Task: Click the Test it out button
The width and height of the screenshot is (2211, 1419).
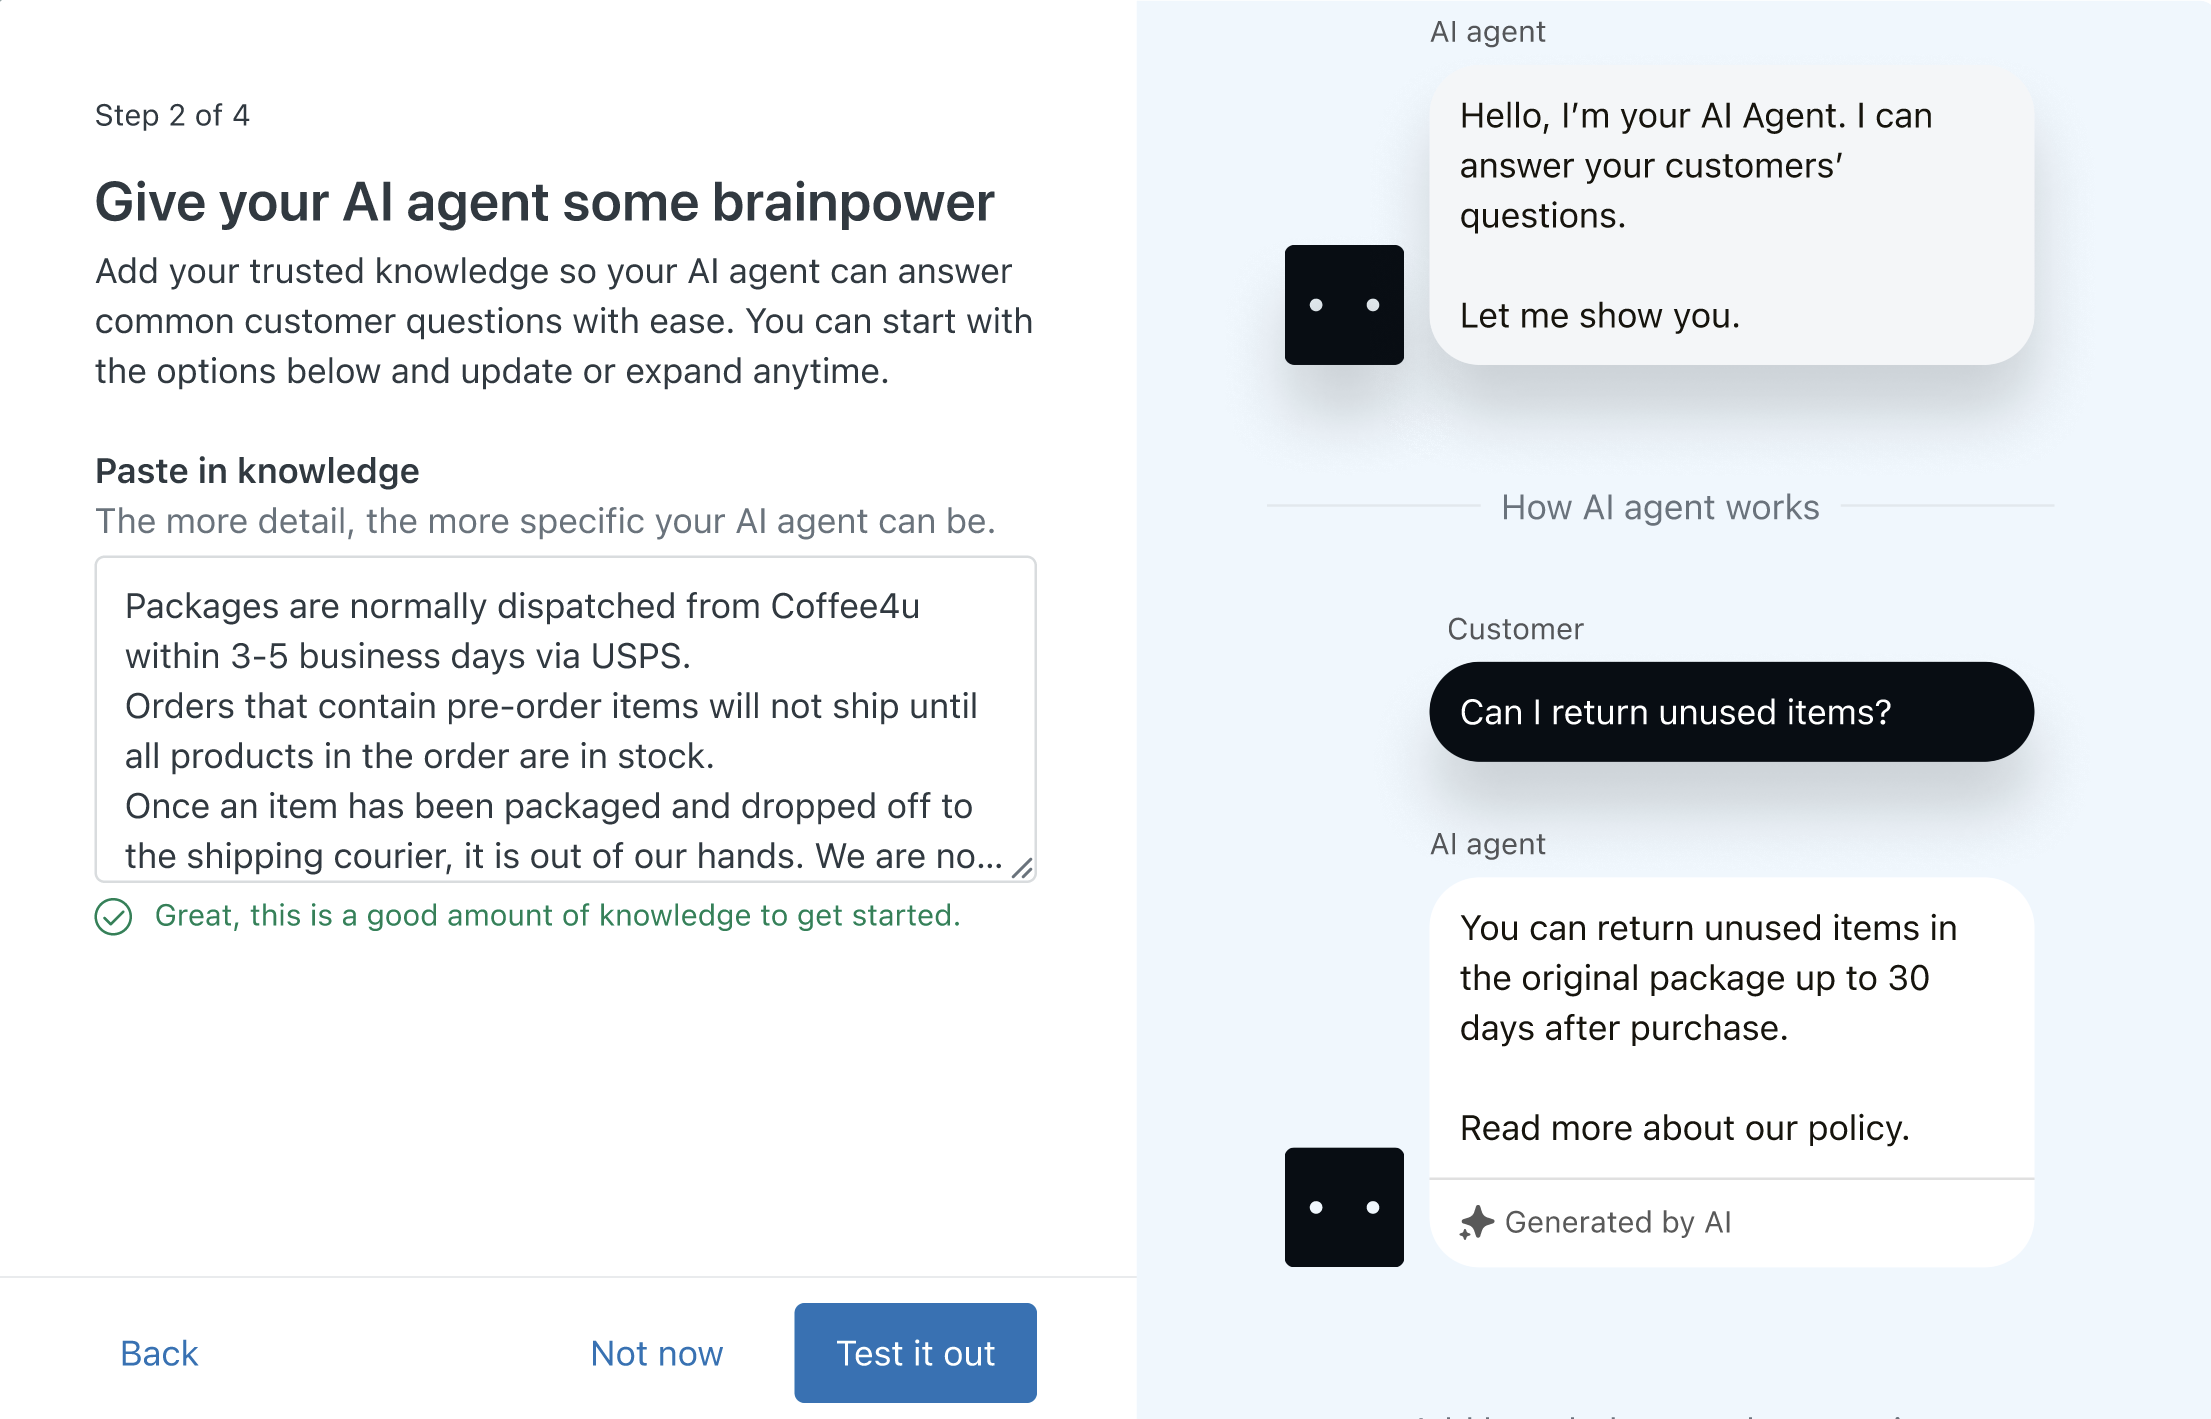Action: click(x=914, y=1352)
